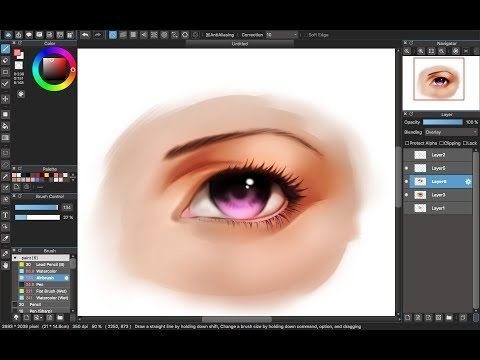Click the Navigator preview thumbnail
The width and height of the screenshot is (480, 360).
pos(439,79)
